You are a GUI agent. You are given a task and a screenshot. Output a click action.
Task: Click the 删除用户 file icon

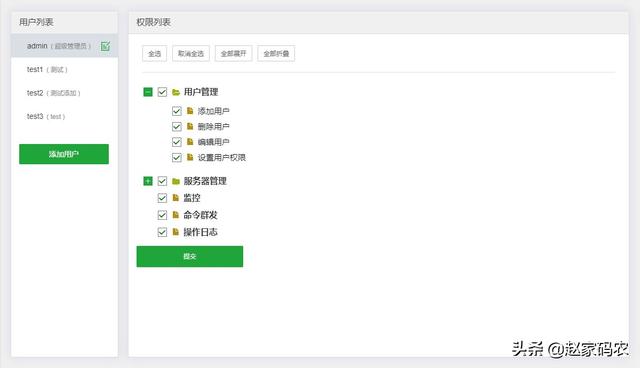click(190, 126)
